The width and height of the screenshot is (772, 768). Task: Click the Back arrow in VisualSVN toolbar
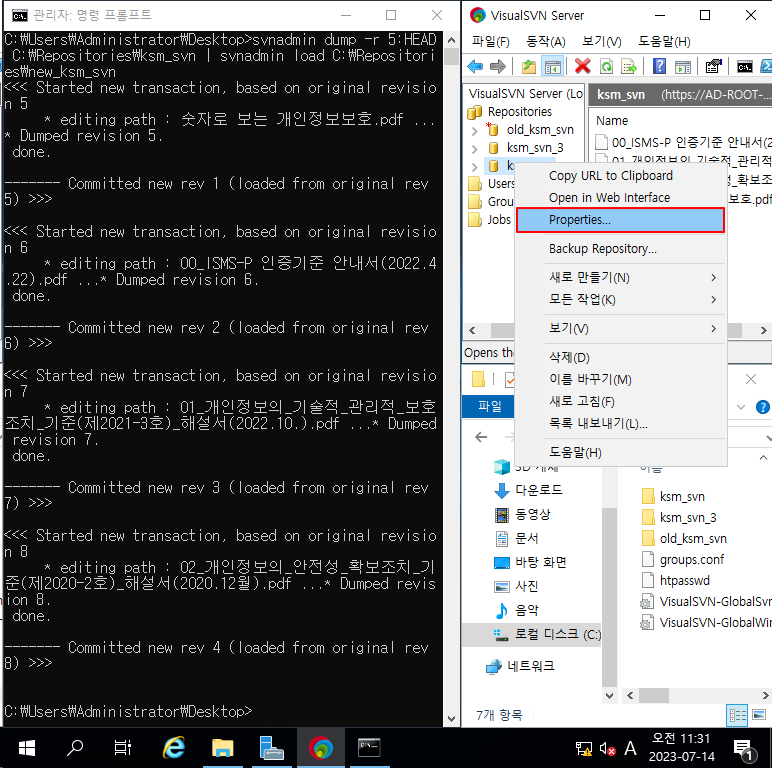(x=475, y=66)
